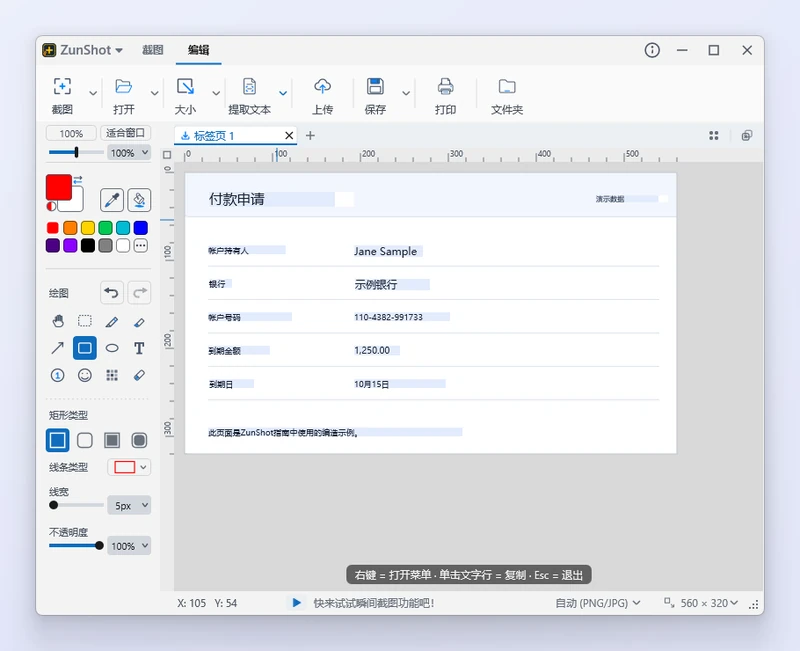Click the 上传 upload button
This screenshot has height=651, width=800.
click(x=322, y=96)
